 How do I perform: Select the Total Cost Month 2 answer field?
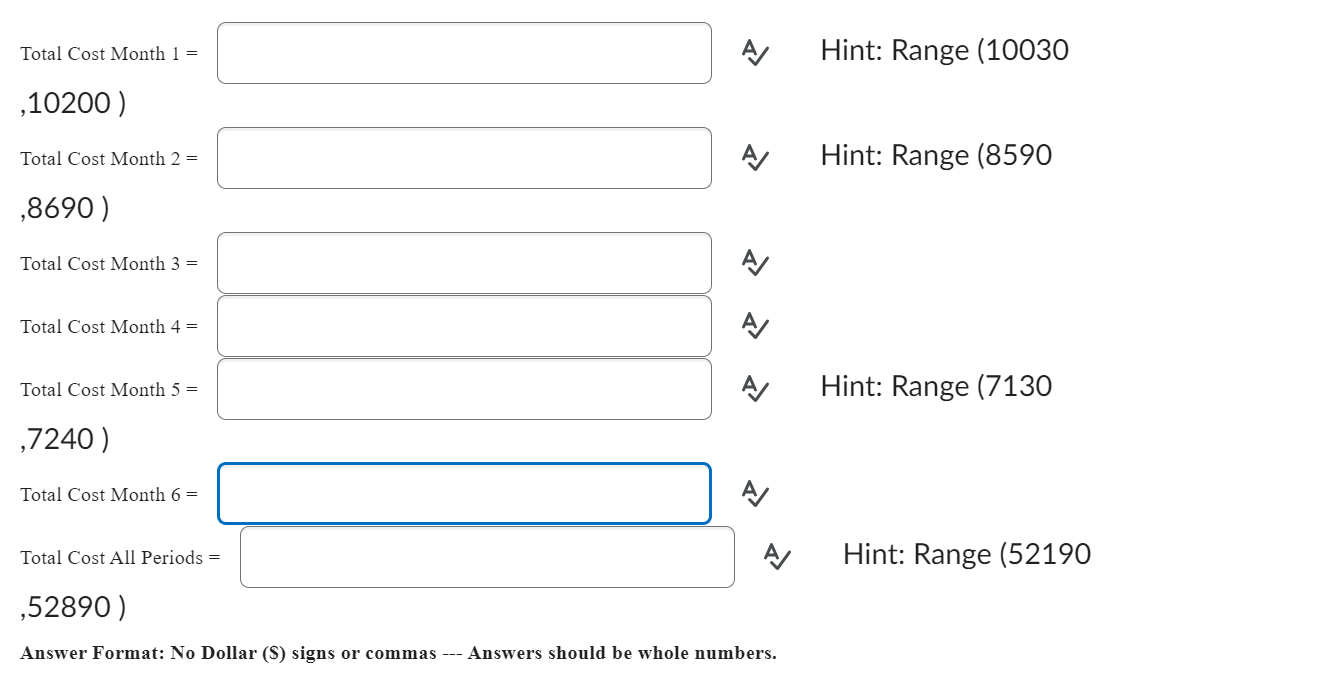[464, 158]
